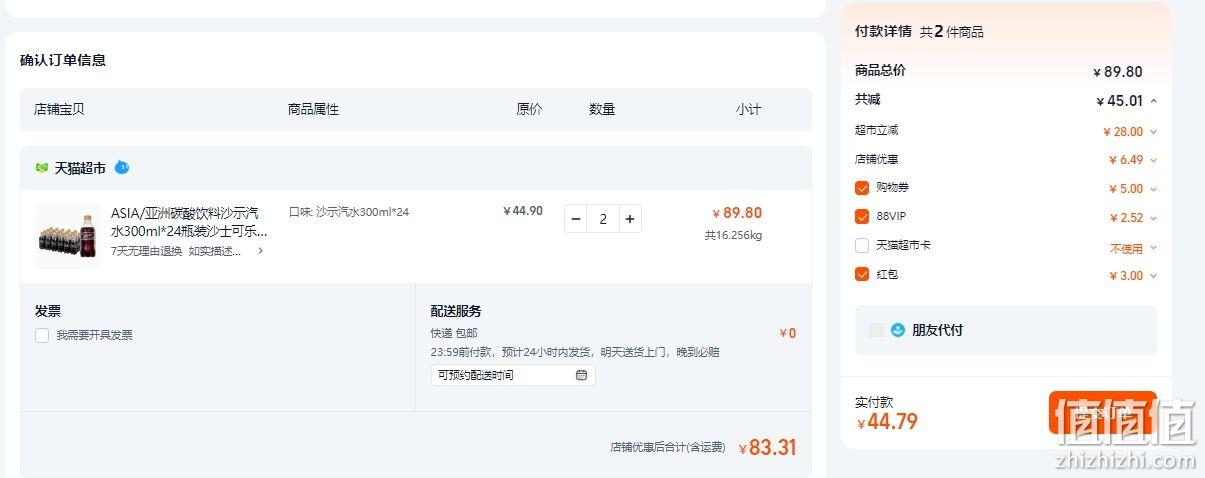Collapse the 共减 total discount section
This screenshot has width=1205, height=478.
click(x=1153, y=101)
